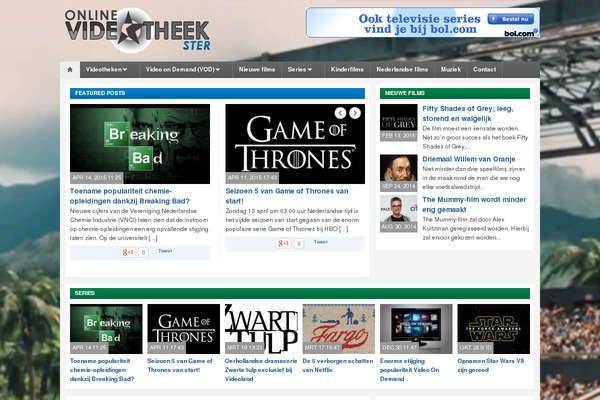Open Series-section link Toename populariteit chemie-opleidingen

point(102,370)
